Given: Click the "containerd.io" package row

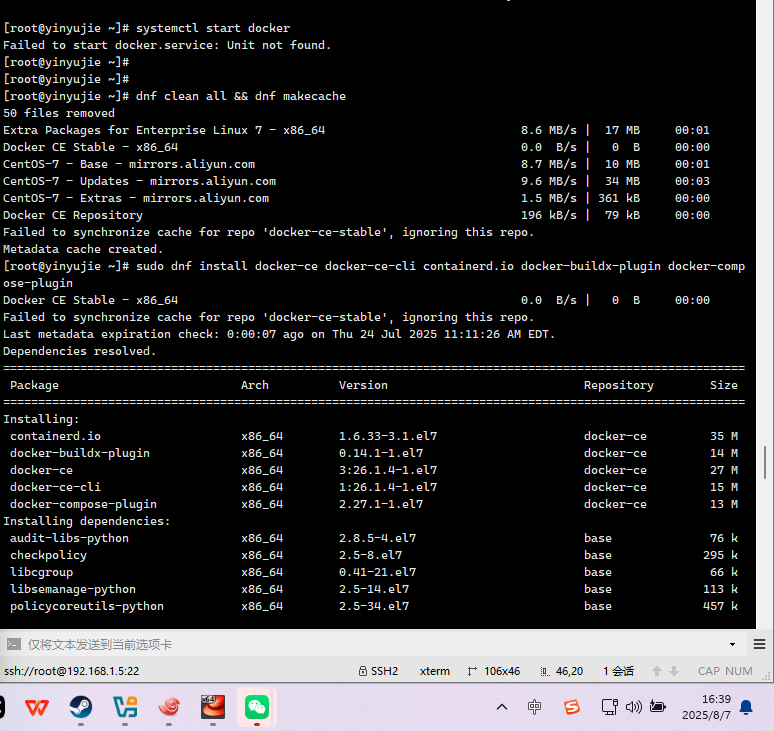Looking at the screenshot, I should point(374,436).
